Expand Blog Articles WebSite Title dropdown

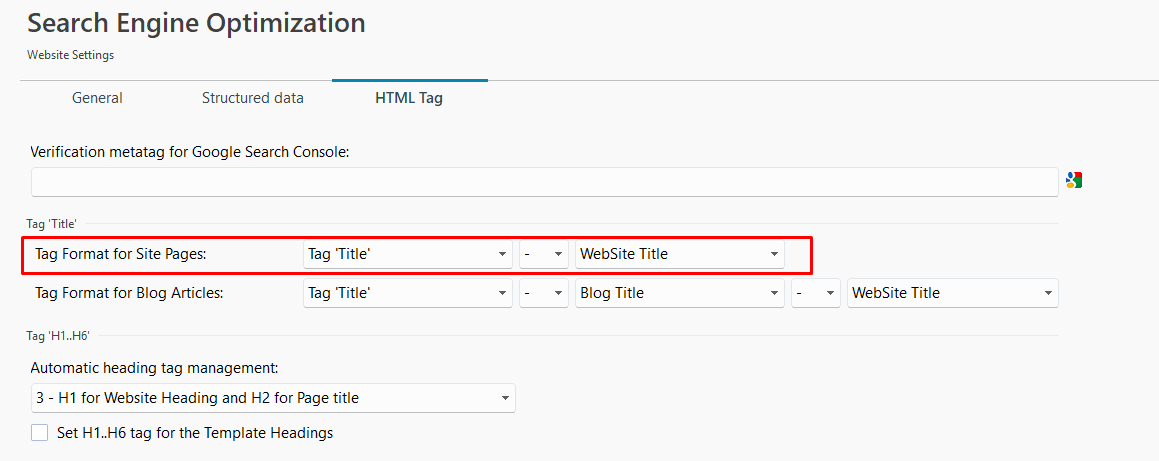tap(953, 293)
